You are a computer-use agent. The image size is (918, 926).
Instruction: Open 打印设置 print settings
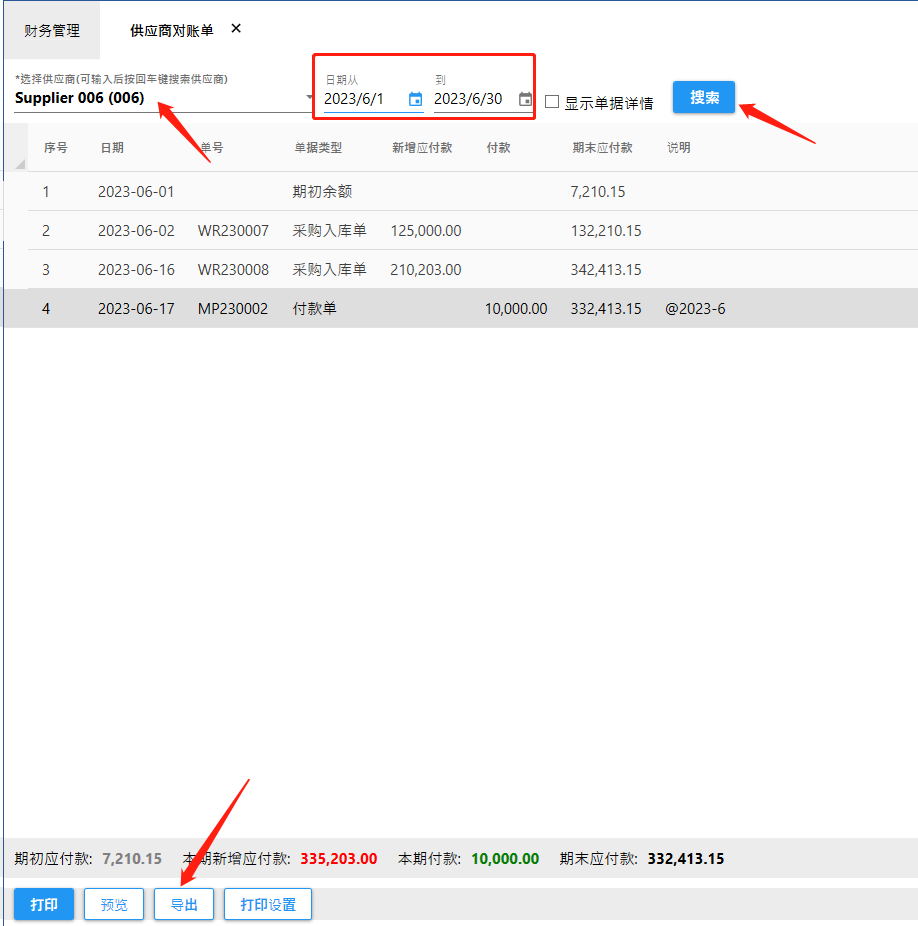click(x=268, y=904)
